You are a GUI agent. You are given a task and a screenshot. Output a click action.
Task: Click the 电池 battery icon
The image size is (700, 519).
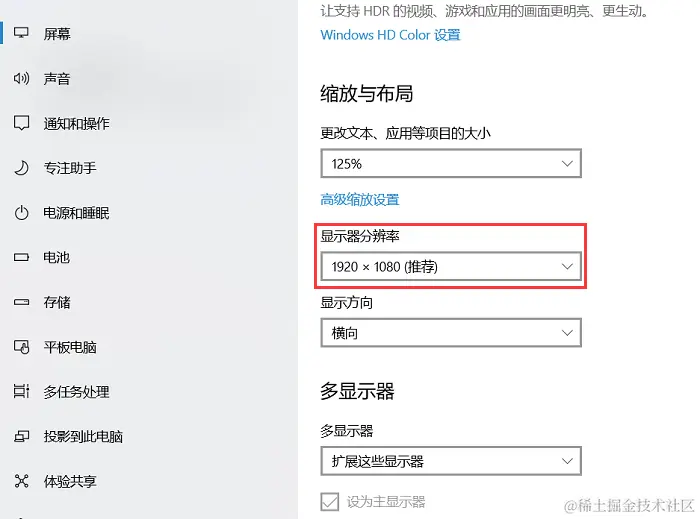21,257
